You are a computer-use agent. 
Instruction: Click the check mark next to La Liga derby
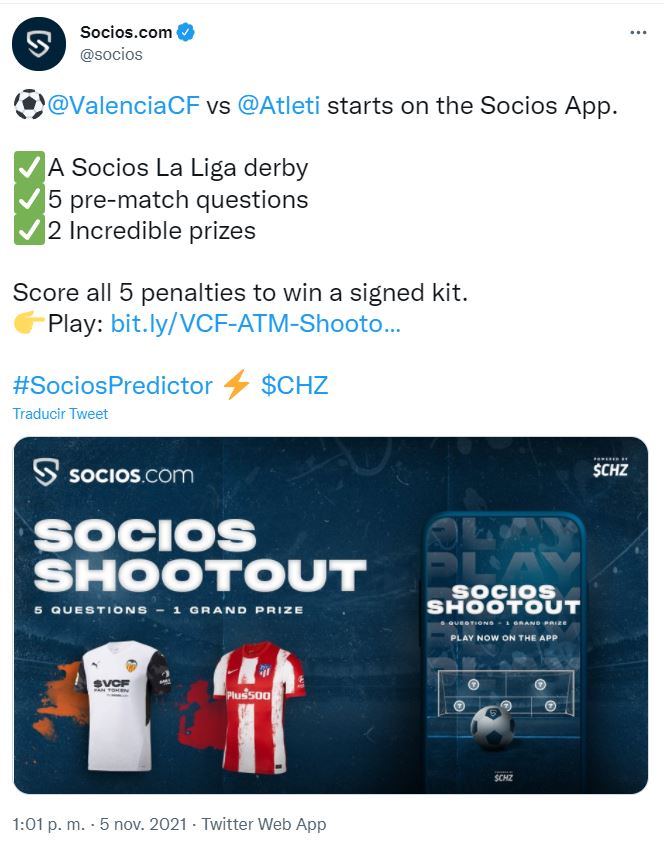[x=29, y=168]
